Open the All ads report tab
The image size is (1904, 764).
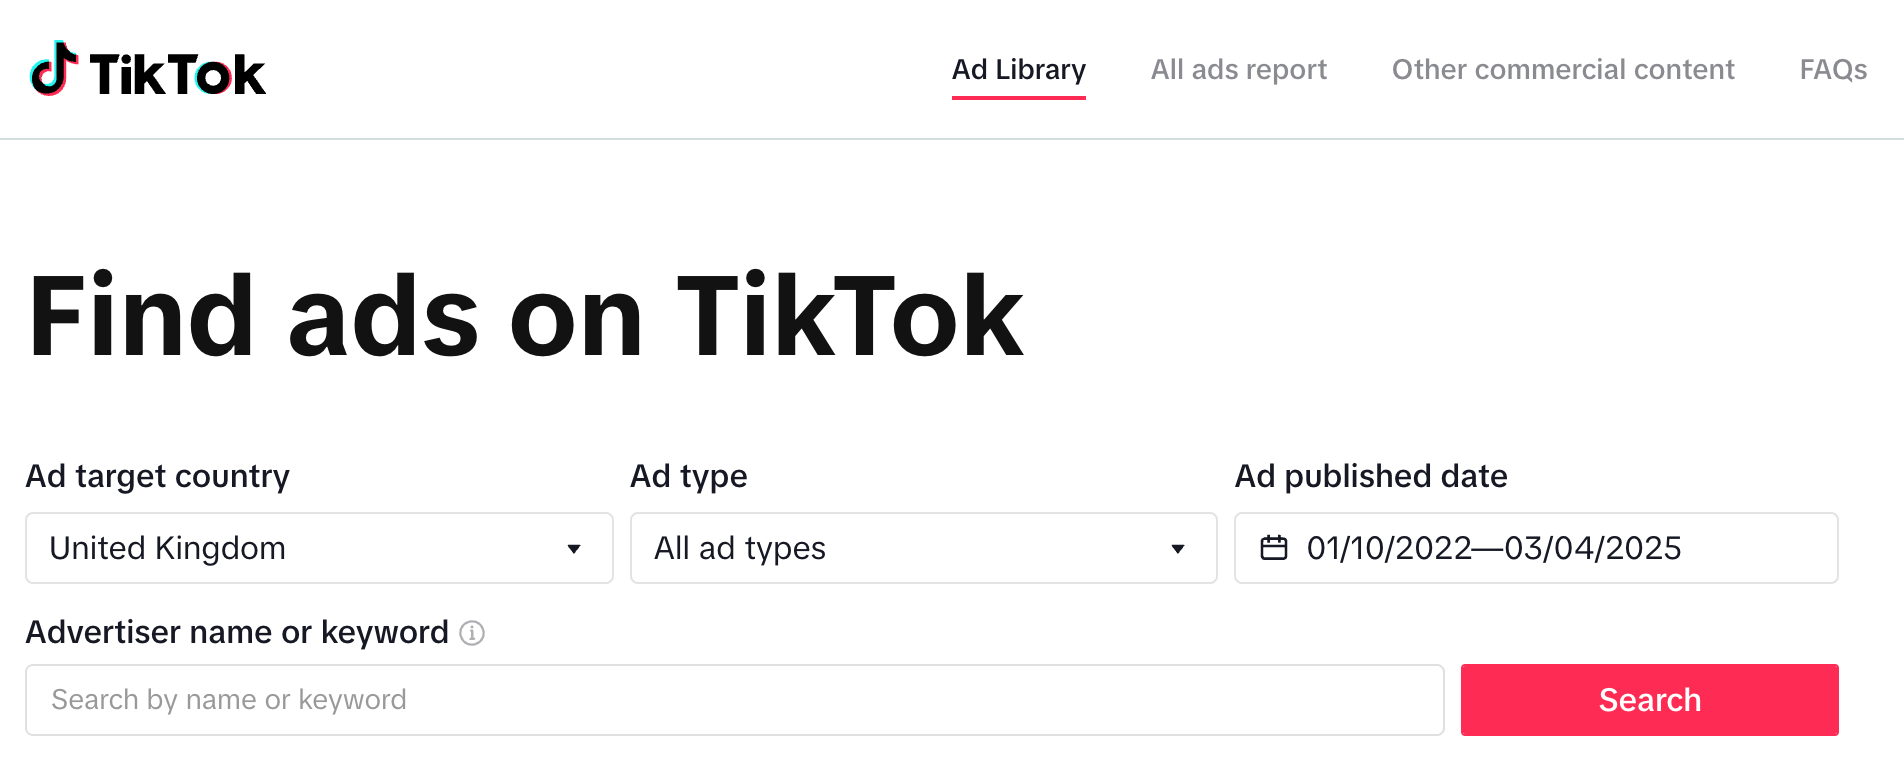click(1238, 70)
